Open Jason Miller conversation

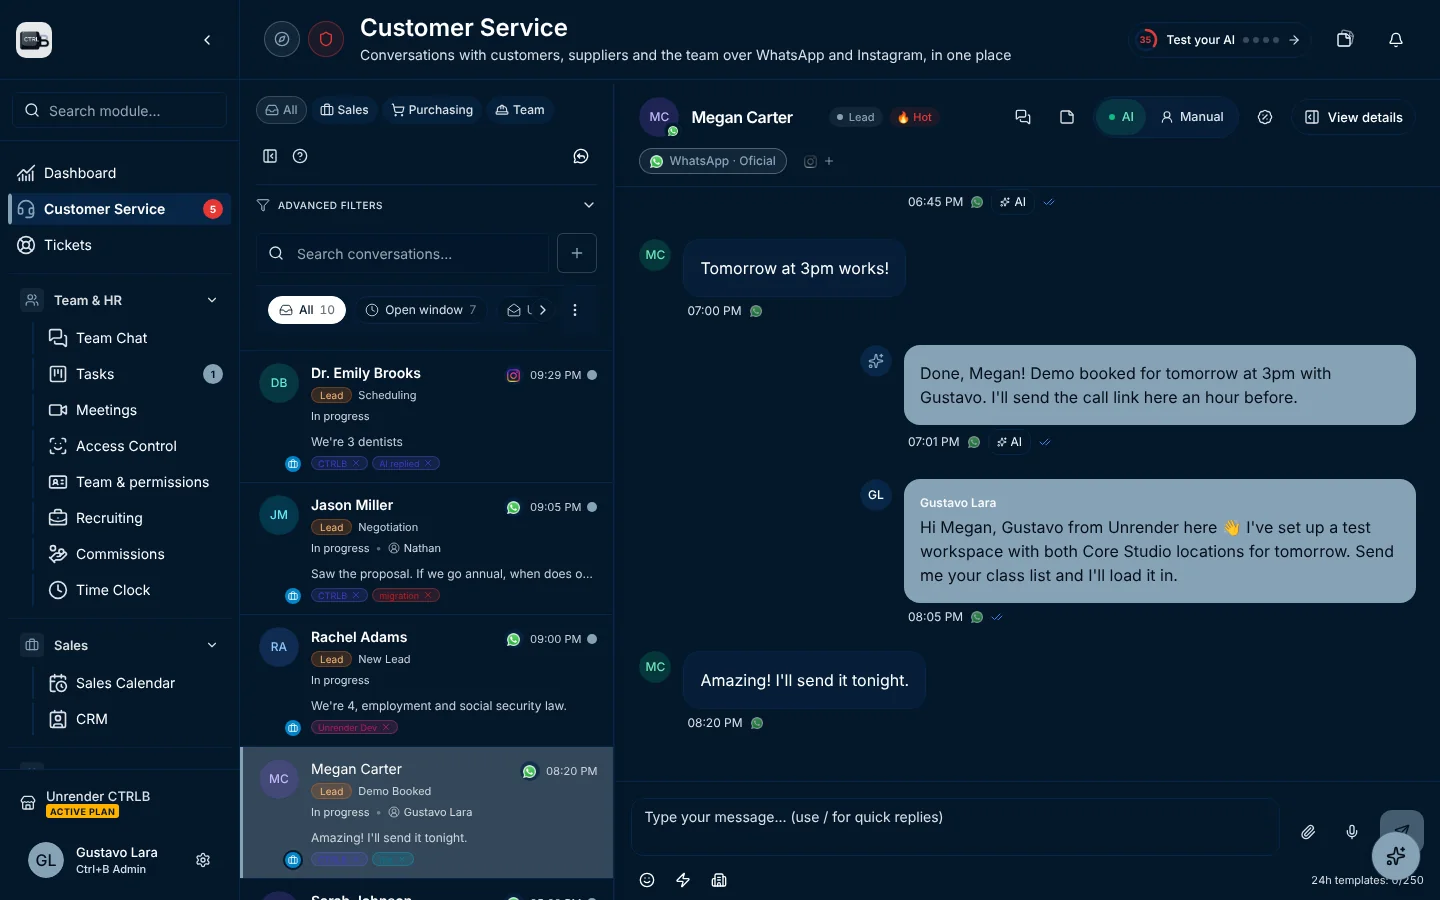click(427, 549)
